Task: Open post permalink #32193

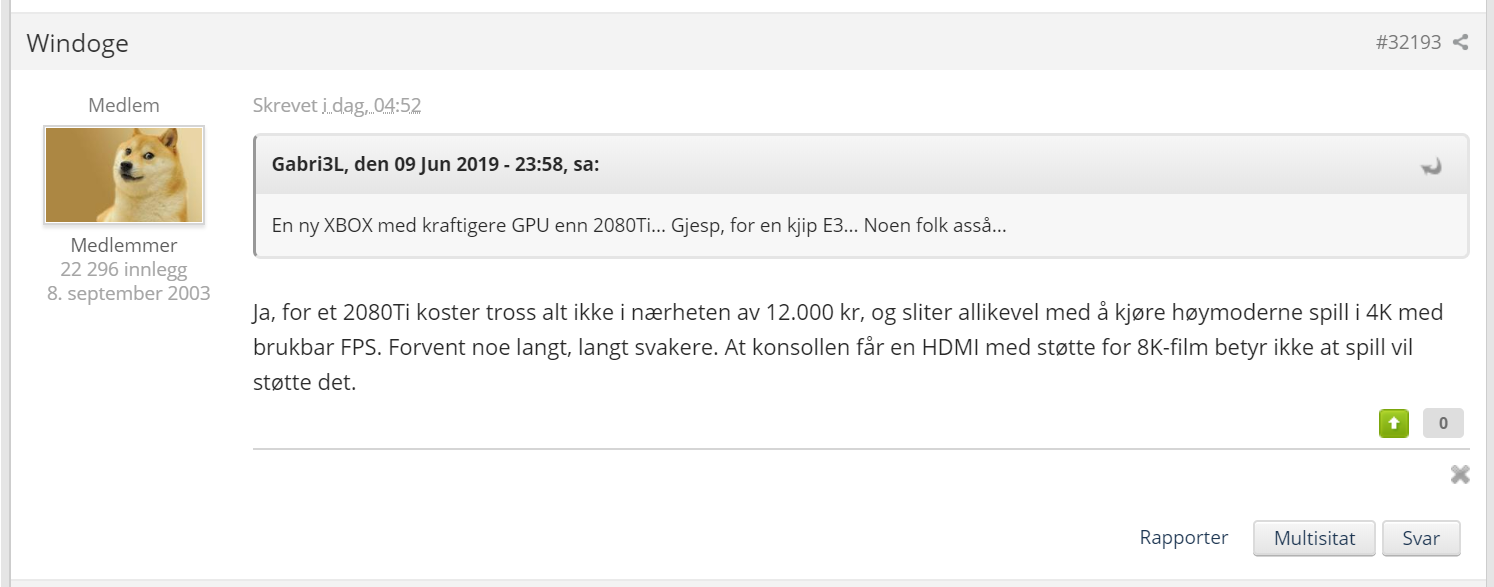Action: click(1408, 43)
